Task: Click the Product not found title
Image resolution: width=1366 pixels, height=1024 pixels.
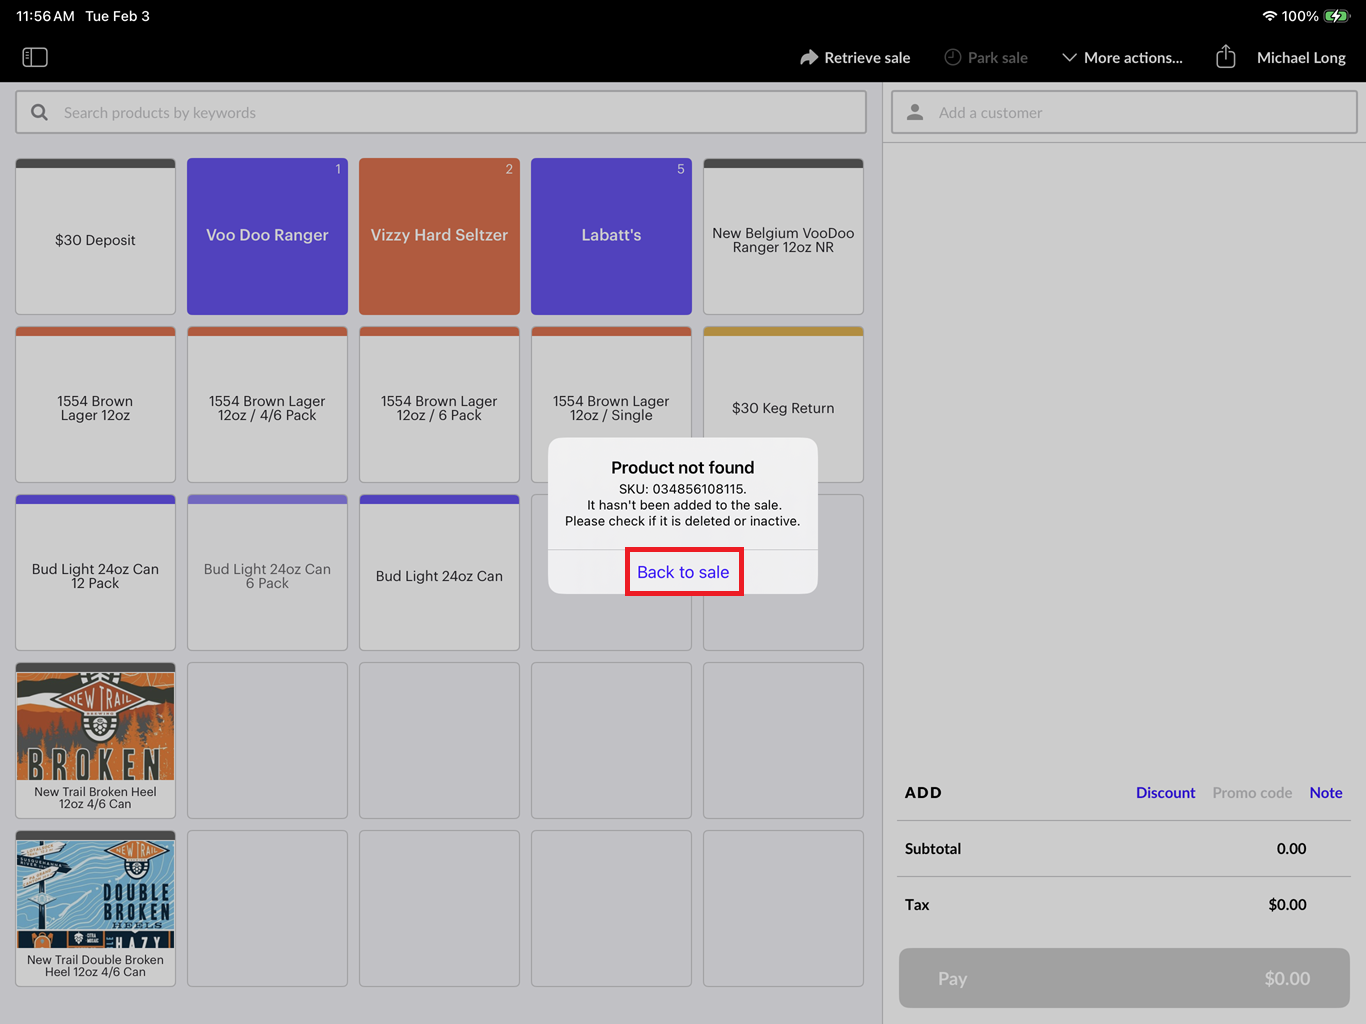Action: (683, 467)
